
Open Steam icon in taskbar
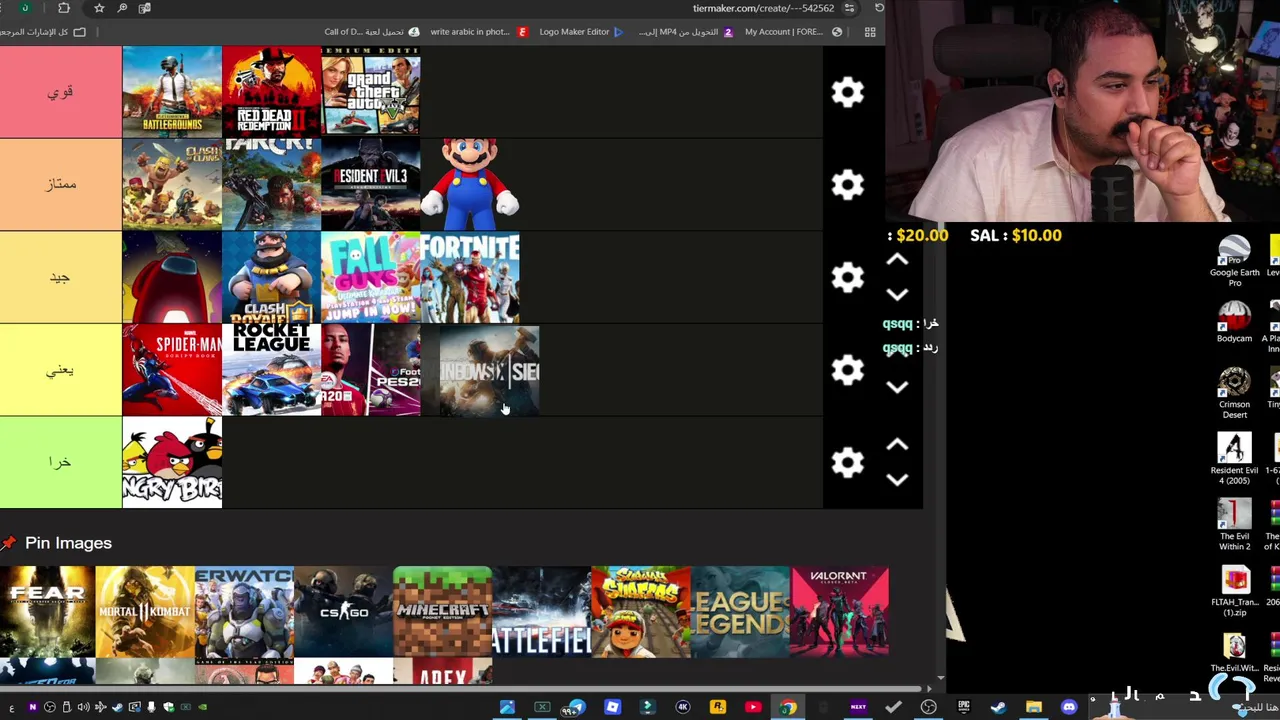tap(998, 707)
